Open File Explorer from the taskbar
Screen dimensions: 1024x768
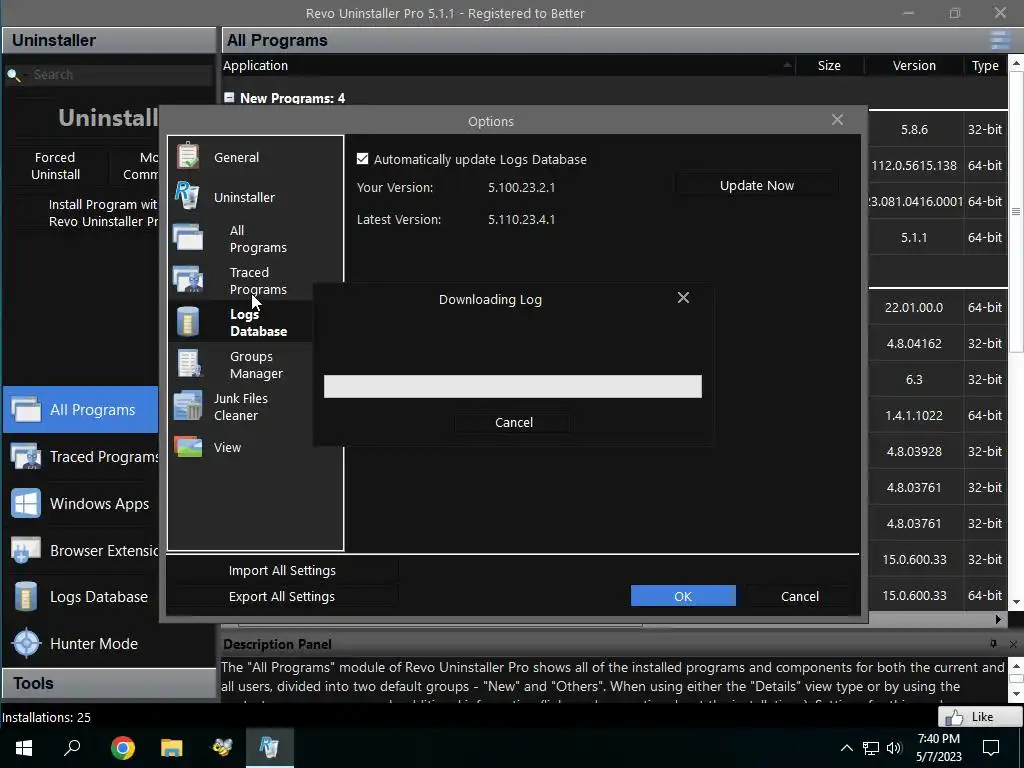pos(172,747)
